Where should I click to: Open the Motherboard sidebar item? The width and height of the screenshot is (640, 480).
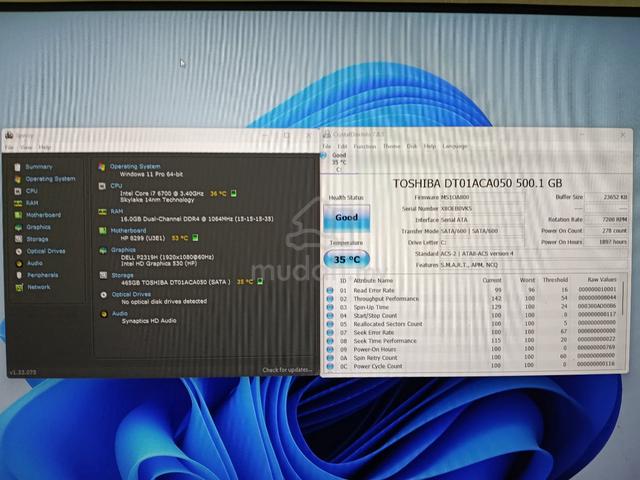pos(43,215)
